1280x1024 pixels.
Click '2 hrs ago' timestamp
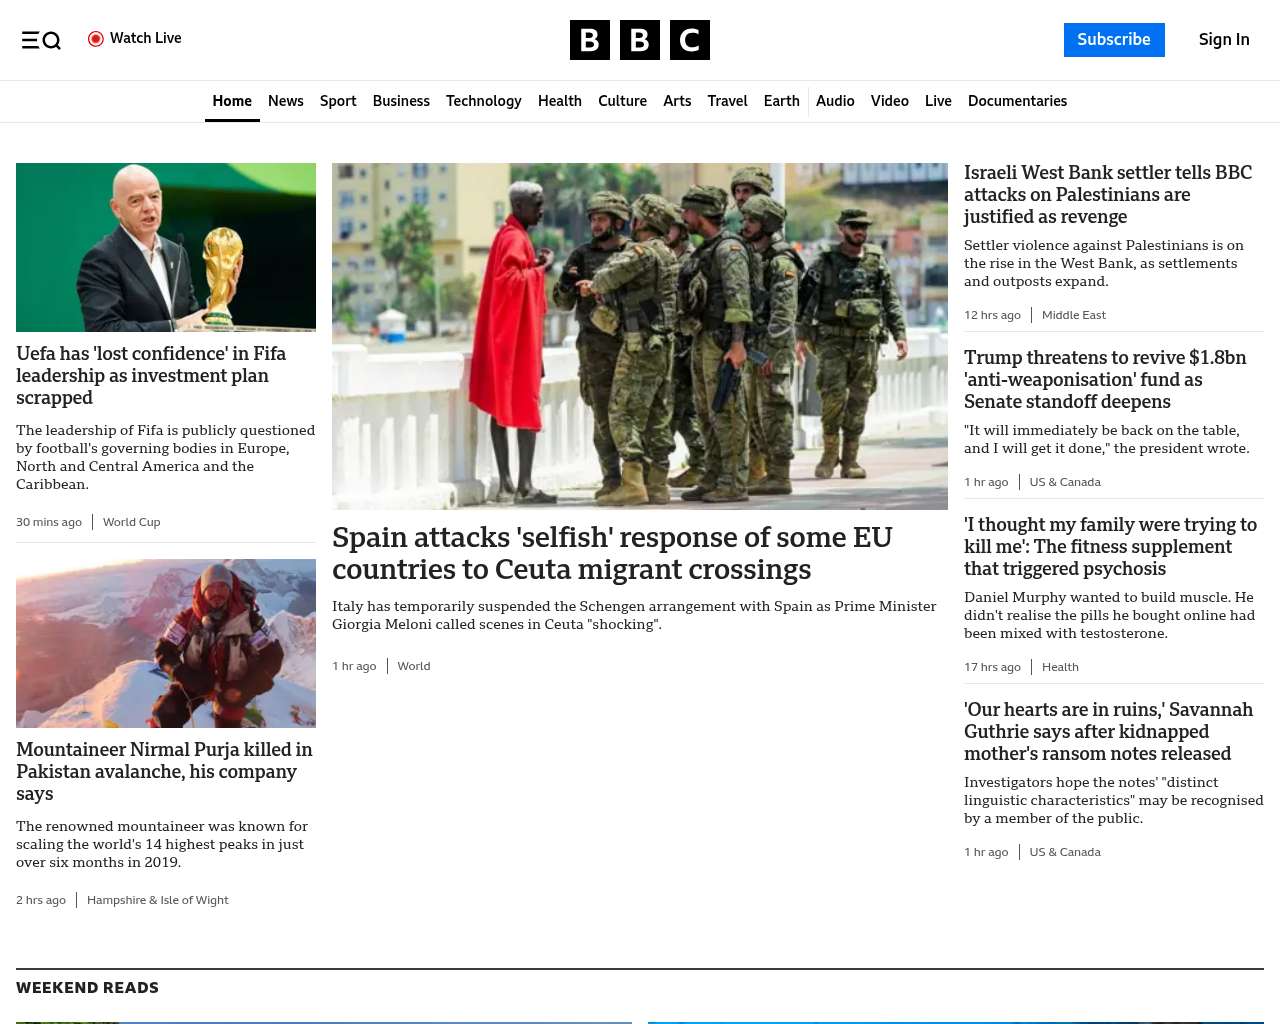point(41,900)
